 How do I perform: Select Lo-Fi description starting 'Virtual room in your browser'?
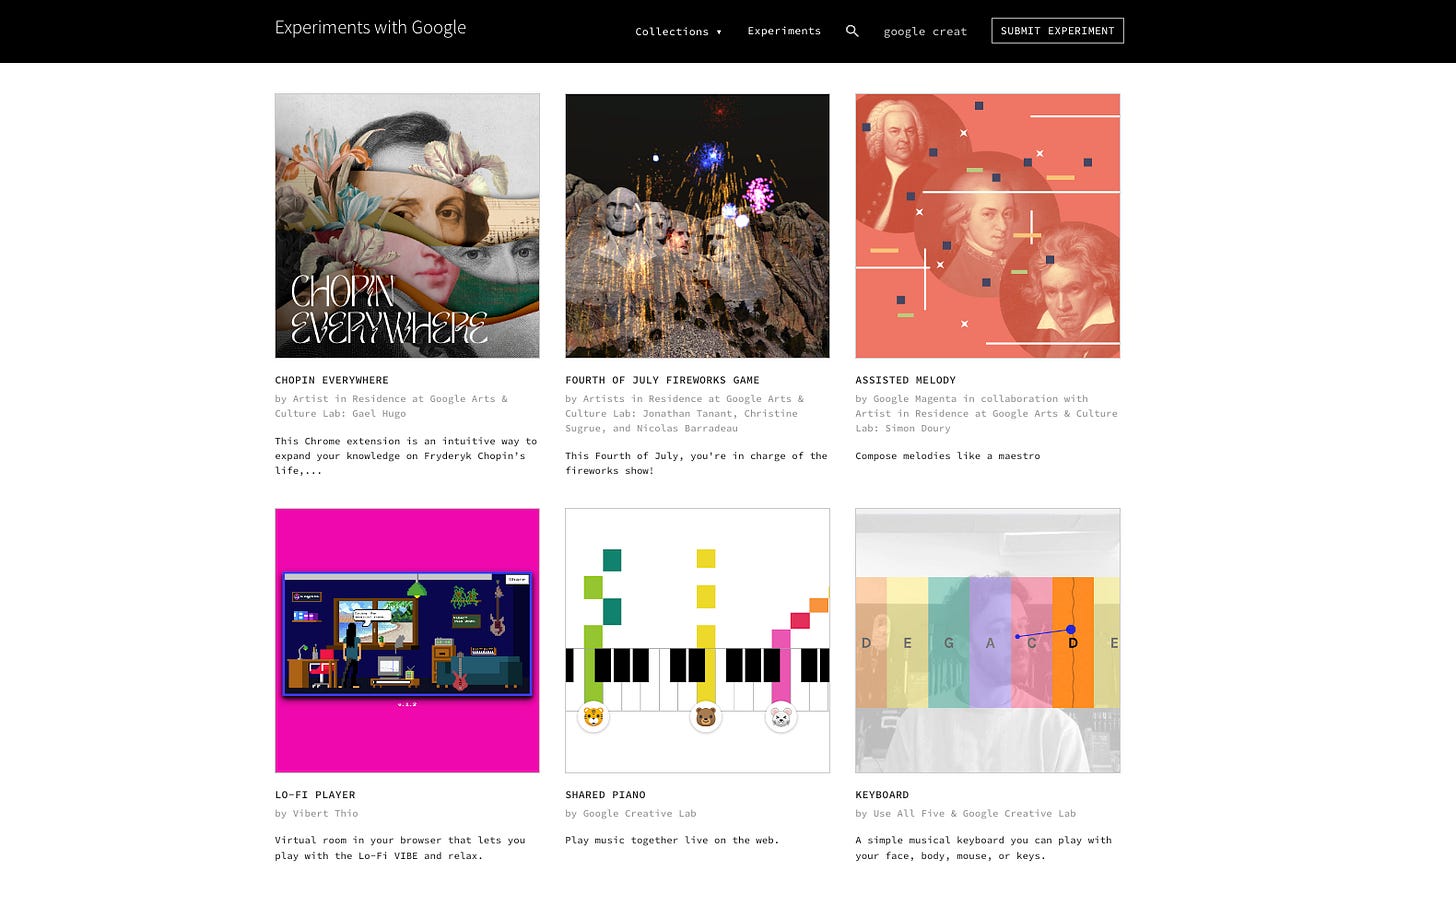click(x=400, y=848)
